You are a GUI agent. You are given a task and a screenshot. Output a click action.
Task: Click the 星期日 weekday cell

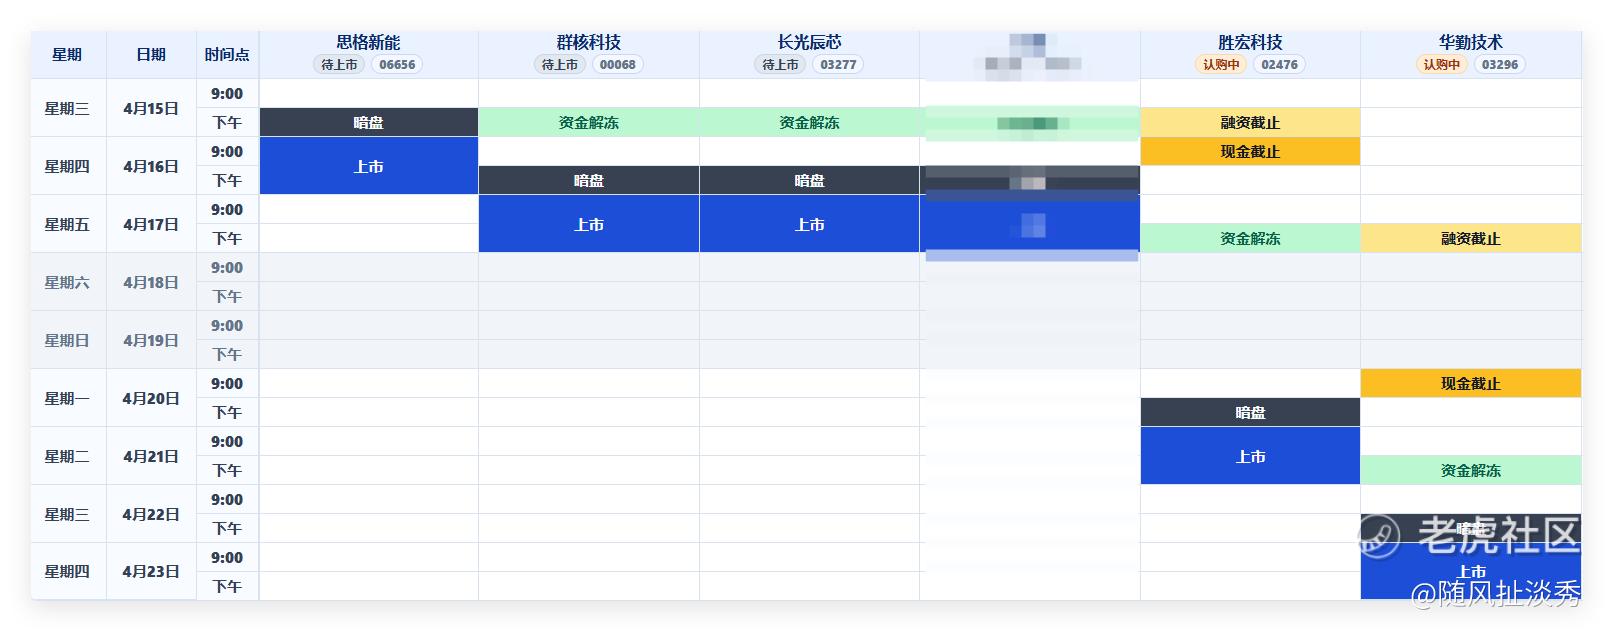[68, 340]
